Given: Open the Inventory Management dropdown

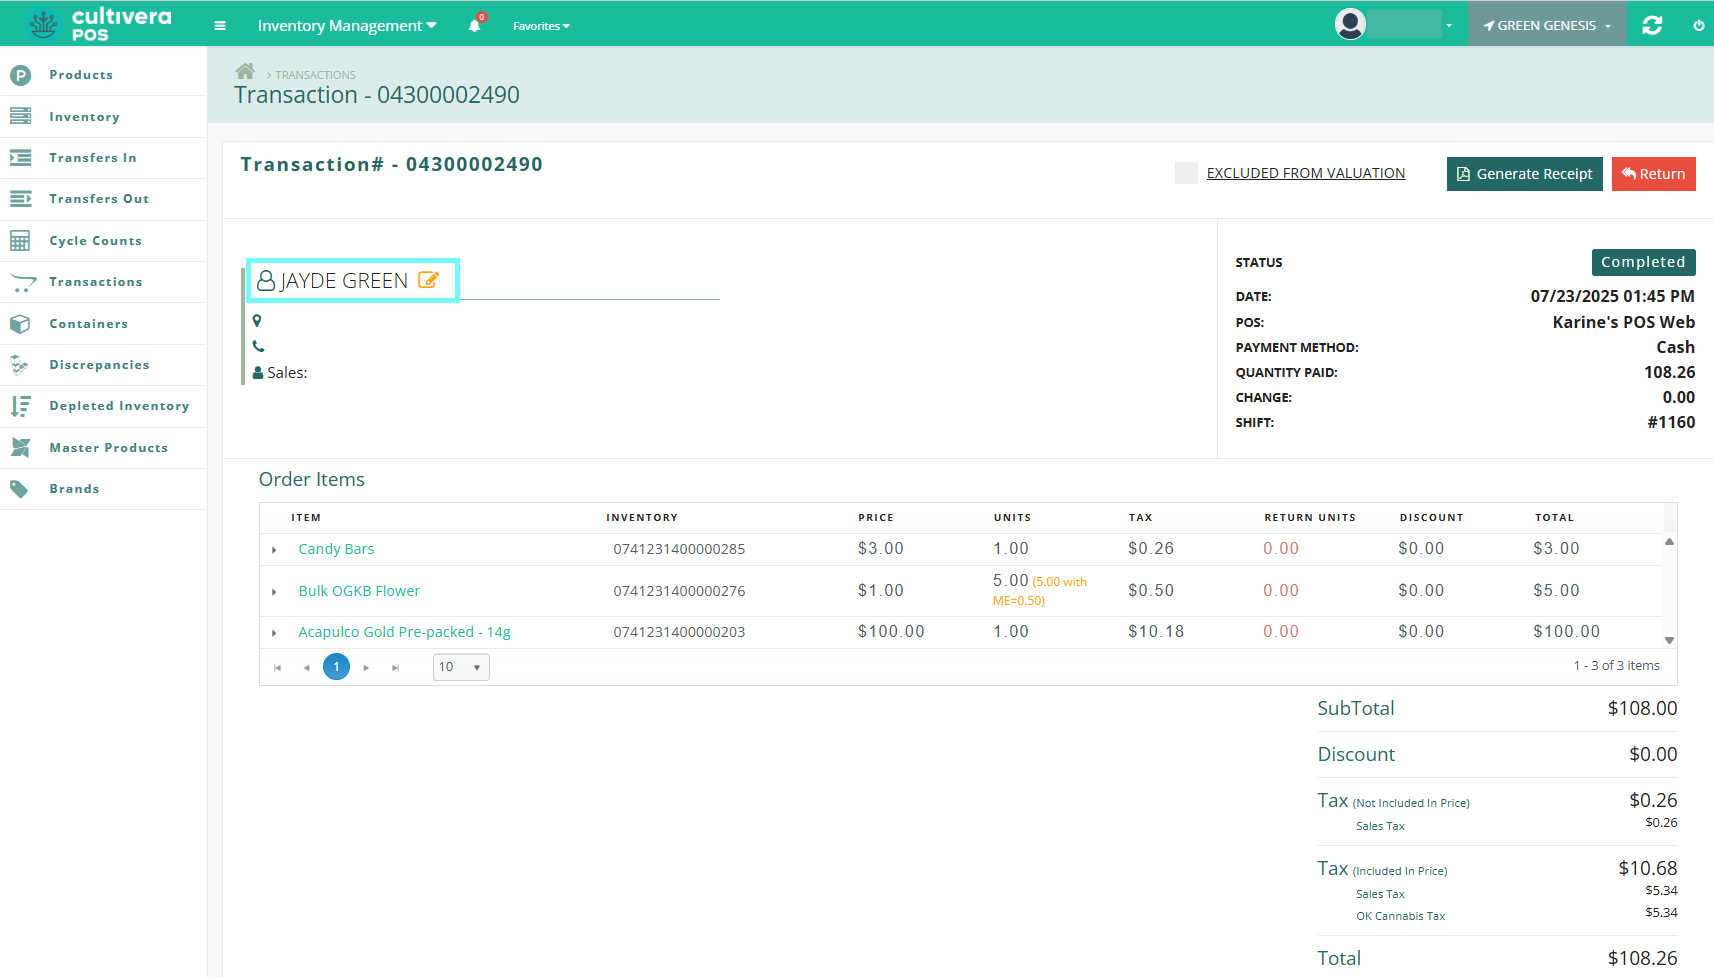Looking at the screenshot, I should coord(347,26).
